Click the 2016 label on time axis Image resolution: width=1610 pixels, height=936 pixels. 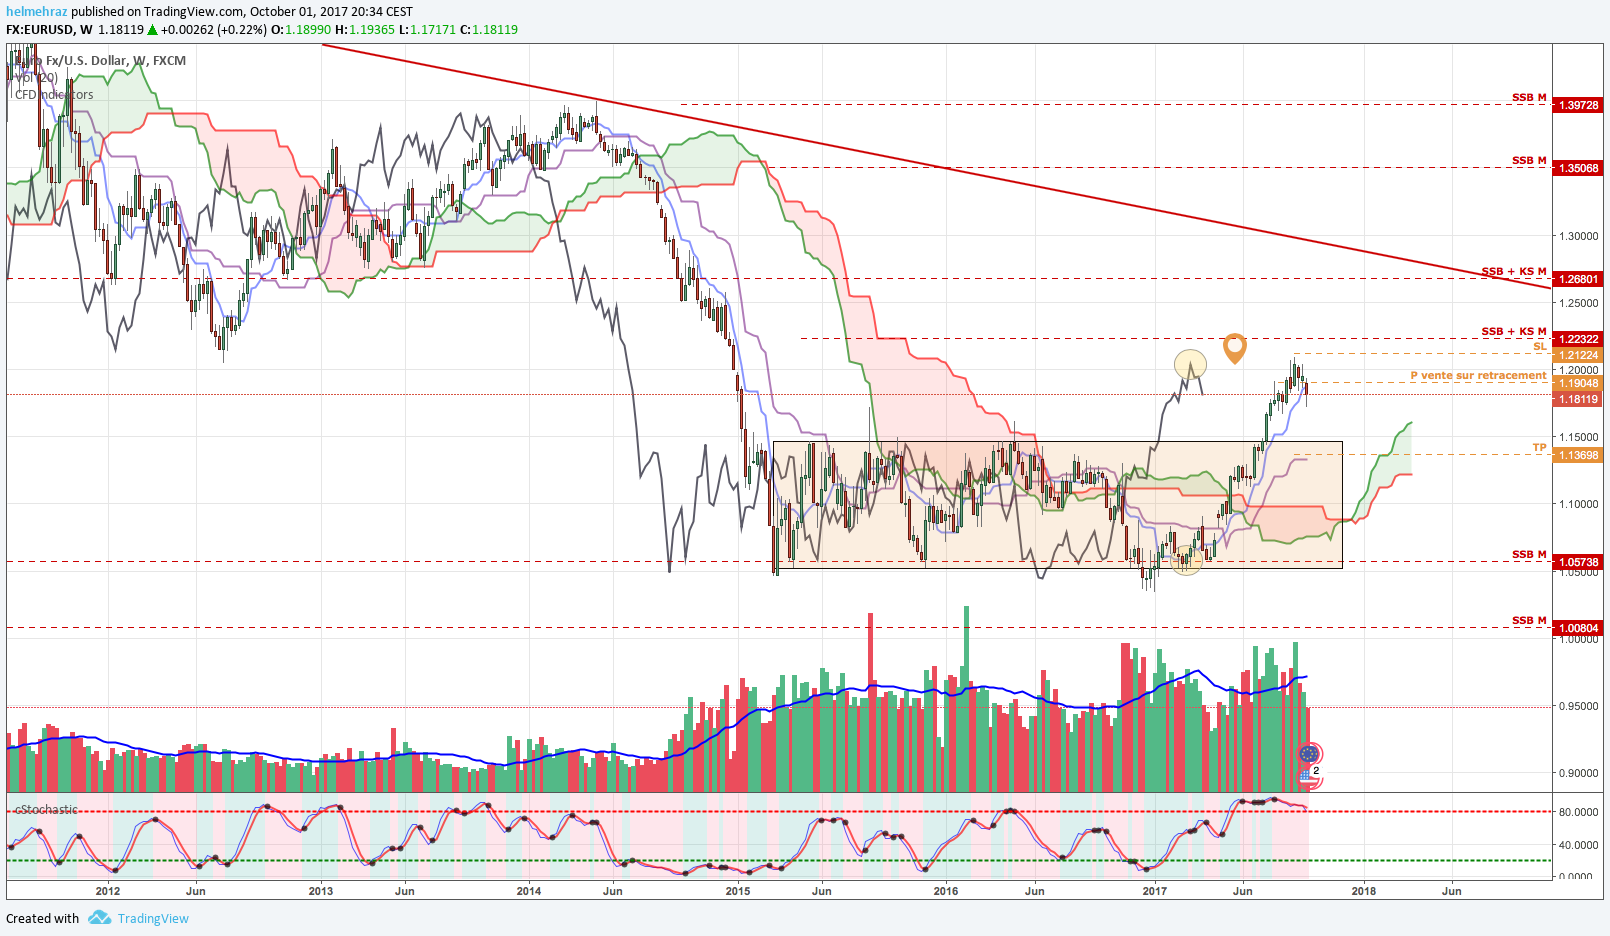click(x=946, y=891)
